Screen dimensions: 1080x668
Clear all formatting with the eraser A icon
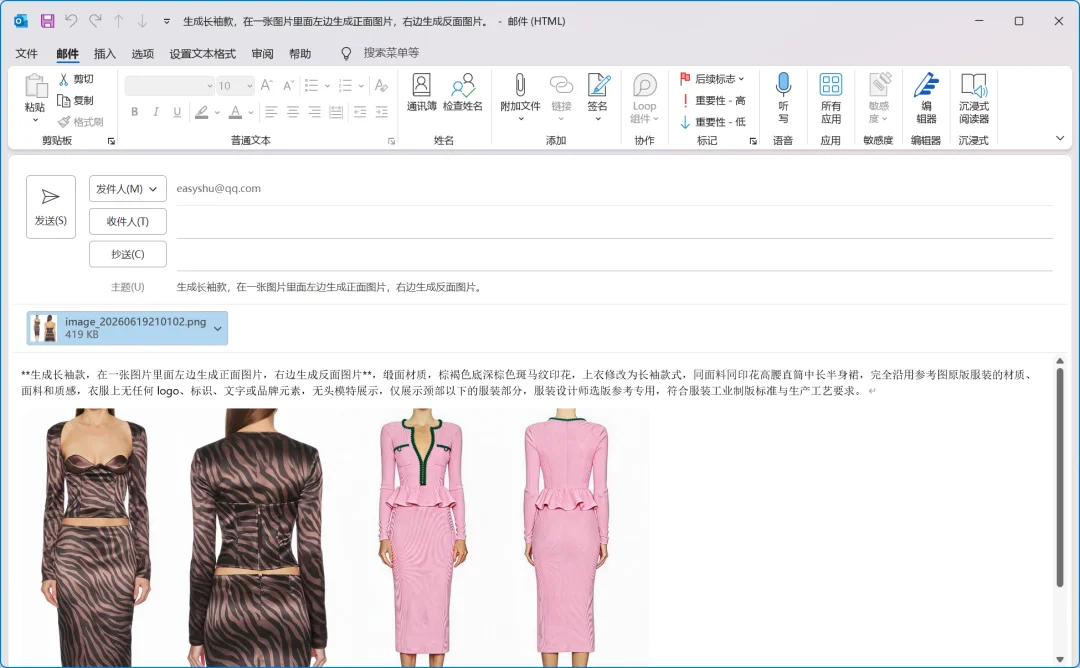381,85
